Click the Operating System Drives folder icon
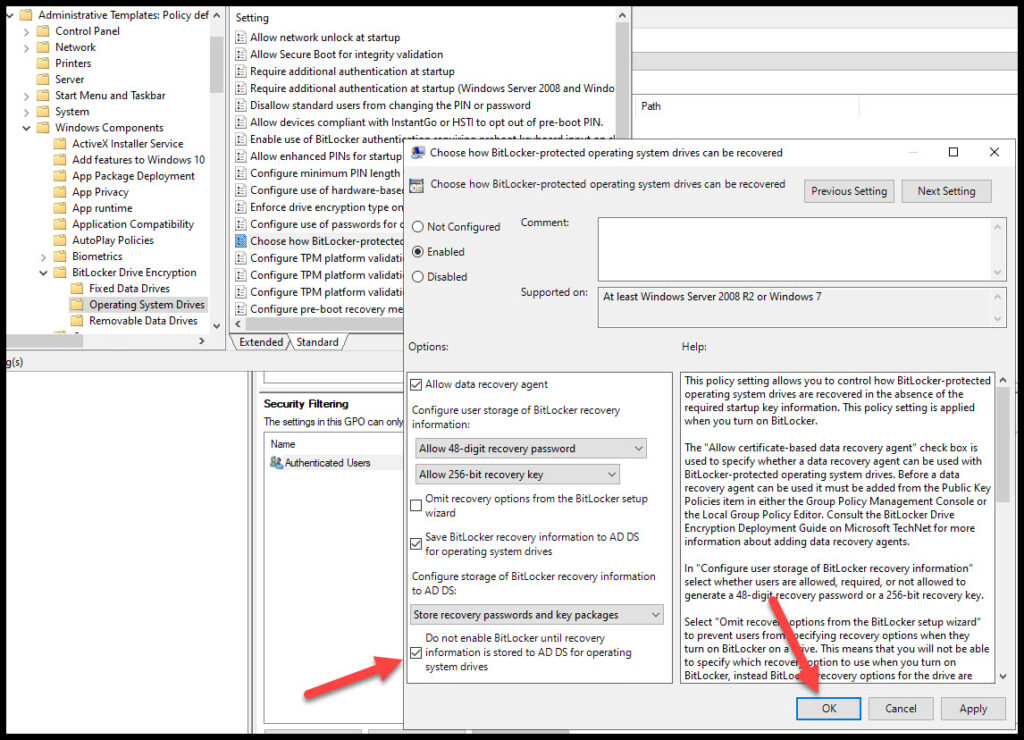Image resolution: width=1024 pixels, height=740 pixels. click(x=77, y=304)
